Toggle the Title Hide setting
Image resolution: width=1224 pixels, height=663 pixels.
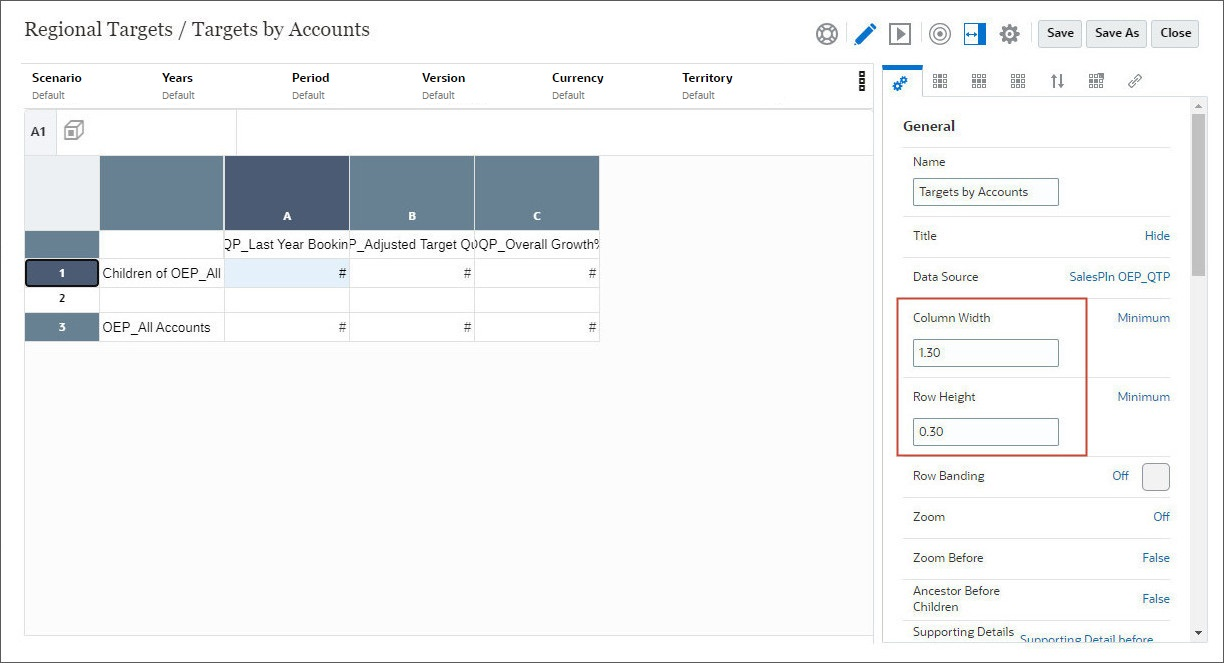pos(1157,236)
